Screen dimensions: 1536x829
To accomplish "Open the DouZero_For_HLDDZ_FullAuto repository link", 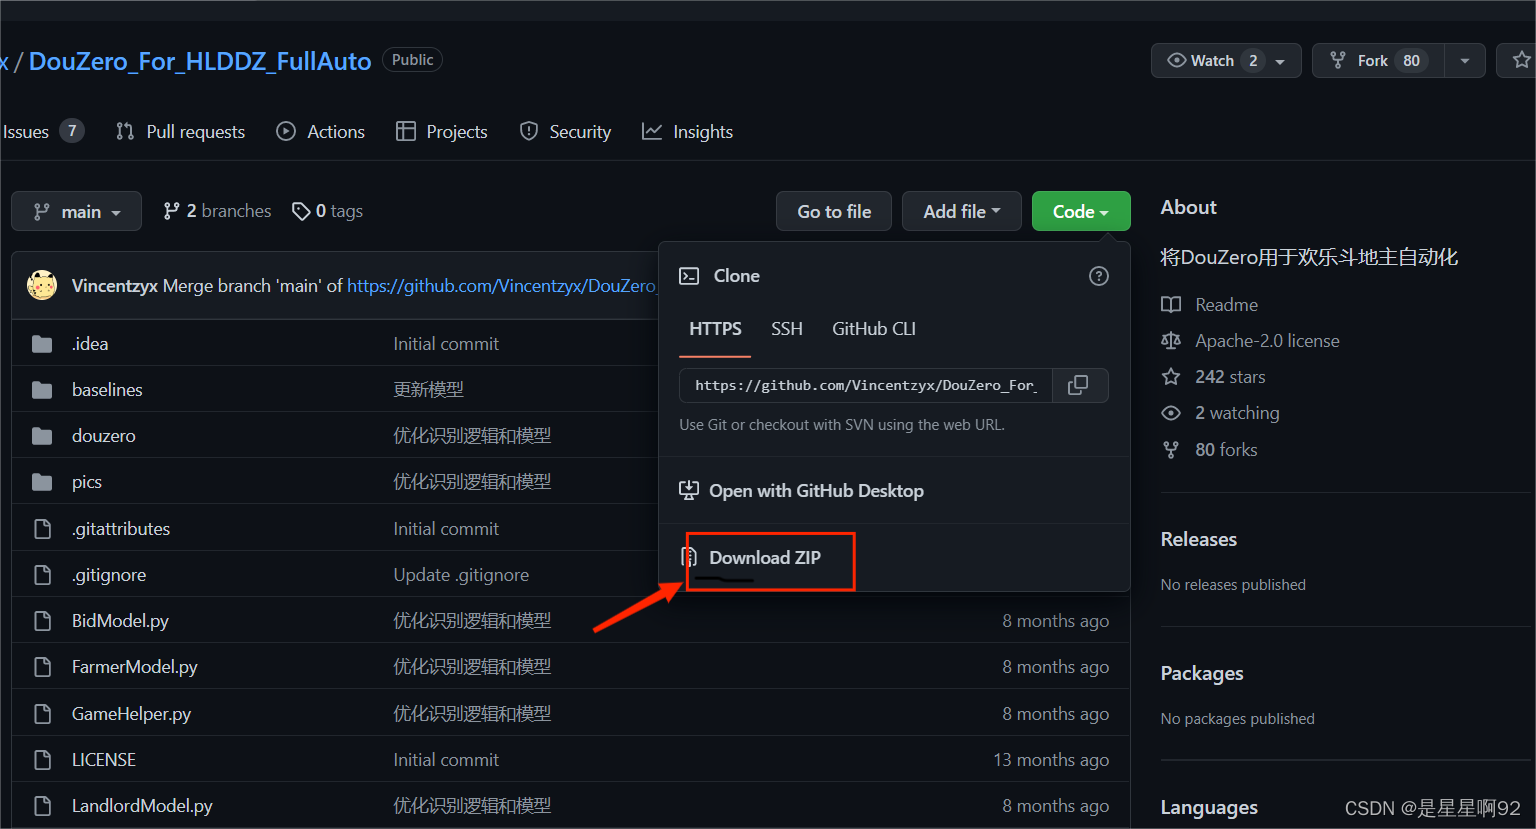I will [x=200, y=61].
